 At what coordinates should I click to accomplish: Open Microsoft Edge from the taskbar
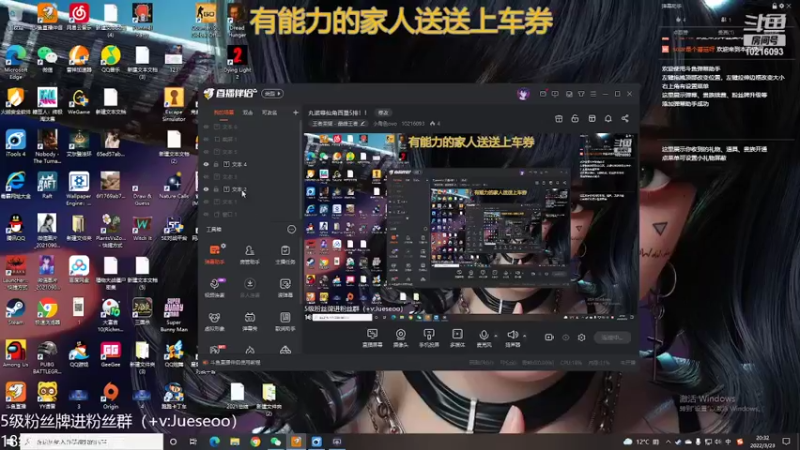[x=214, y=441]
